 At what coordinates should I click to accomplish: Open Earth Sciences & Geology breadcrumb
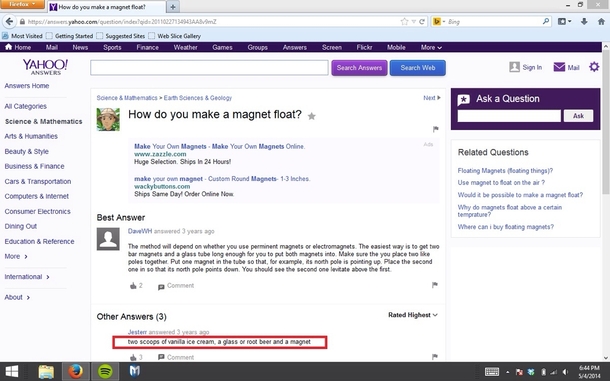coord(198,98)
